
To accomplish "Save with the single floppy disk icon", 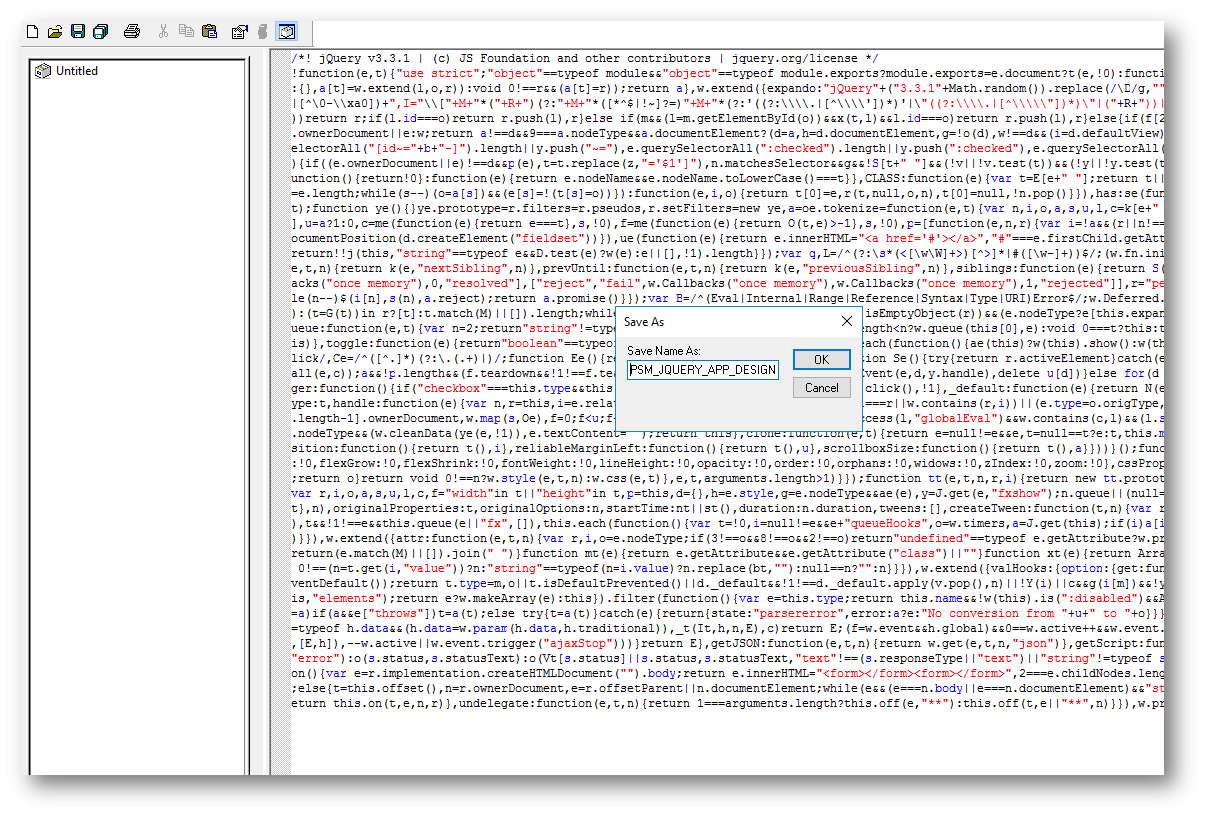I will pos(78,32).
